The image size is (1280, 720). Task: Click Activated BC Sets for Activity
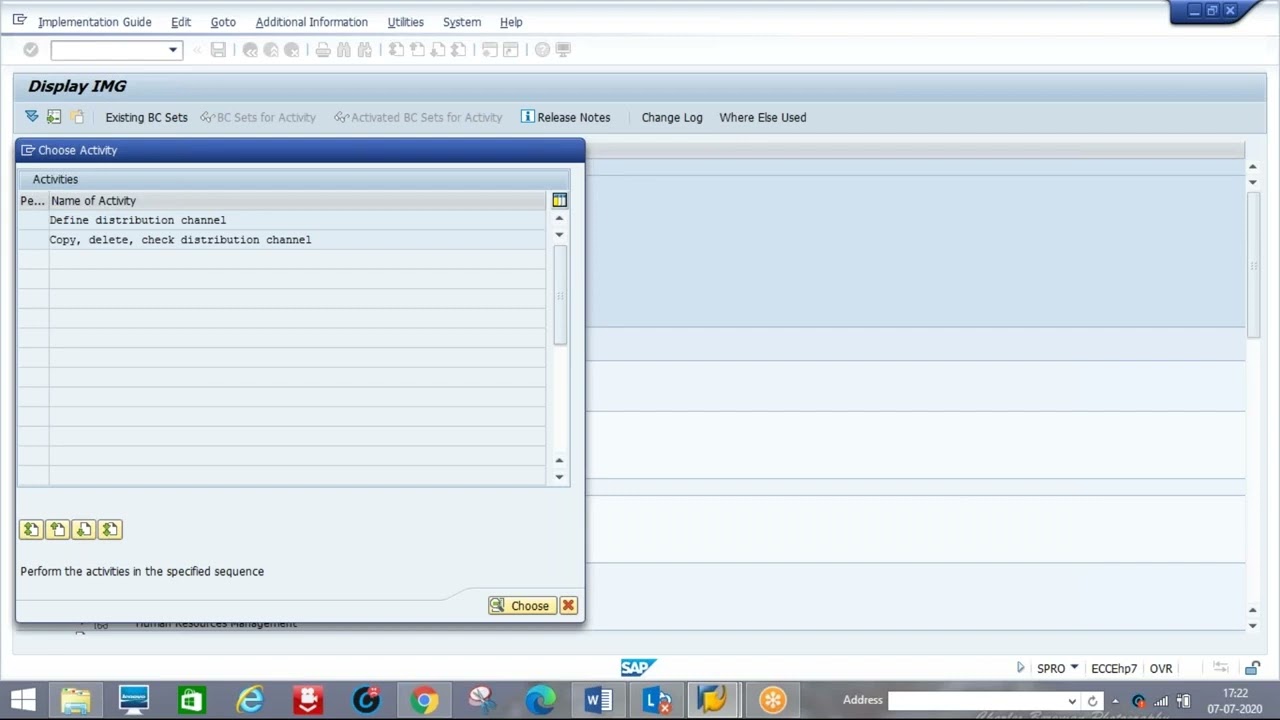[418, 117]
